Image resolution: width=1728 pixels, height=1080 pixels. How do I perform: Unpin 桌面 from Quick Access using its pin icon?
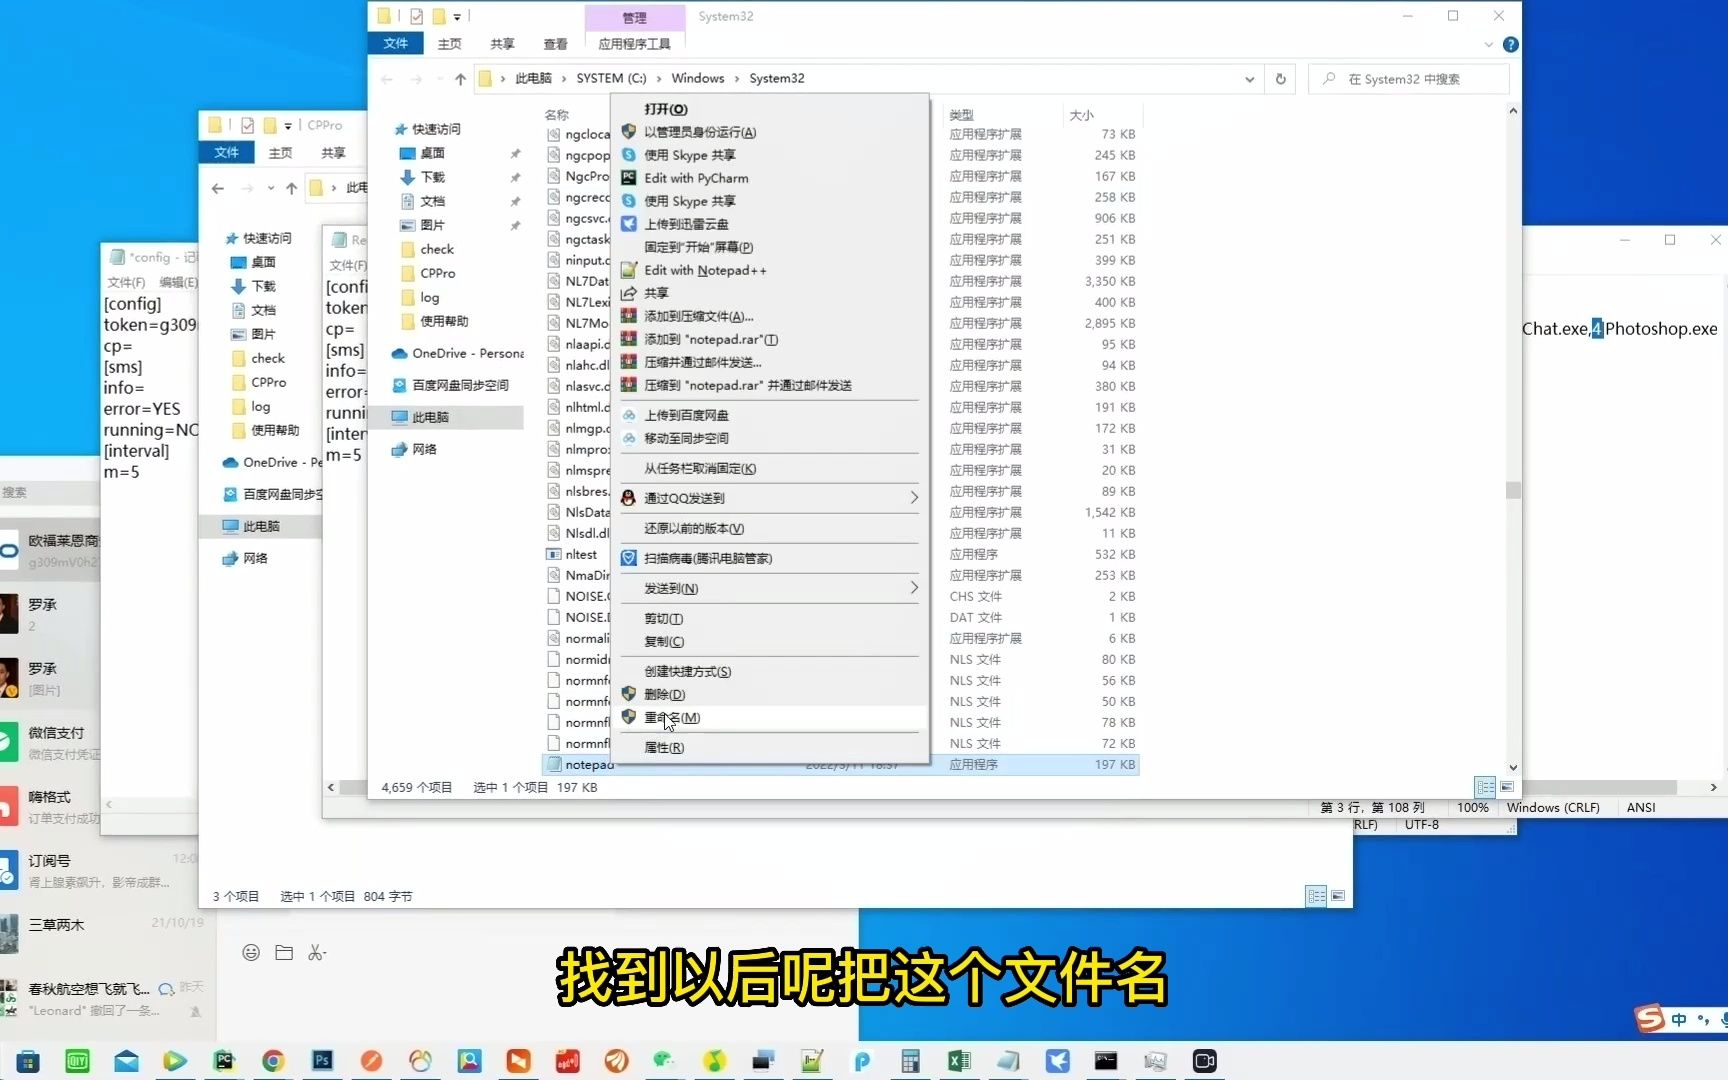(x=515, y=153)
